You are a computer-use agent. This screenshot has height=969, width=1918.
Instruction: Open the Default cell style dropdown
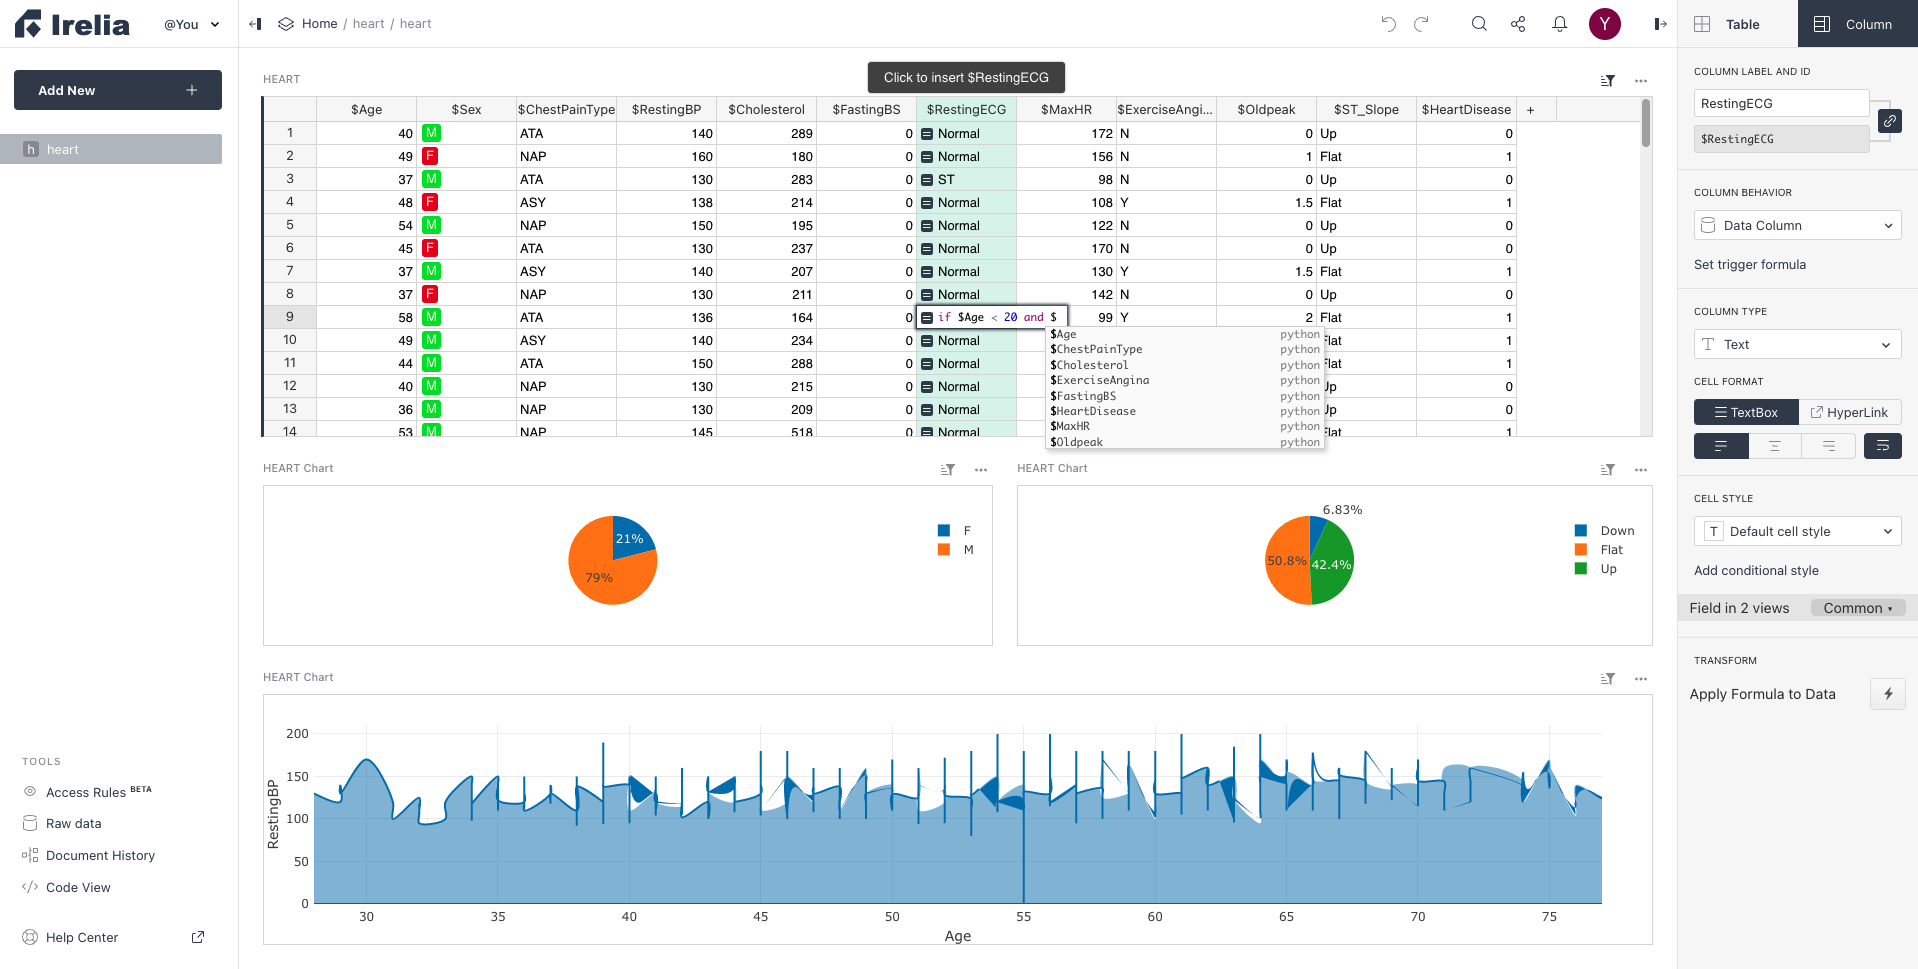(1798, 531)
